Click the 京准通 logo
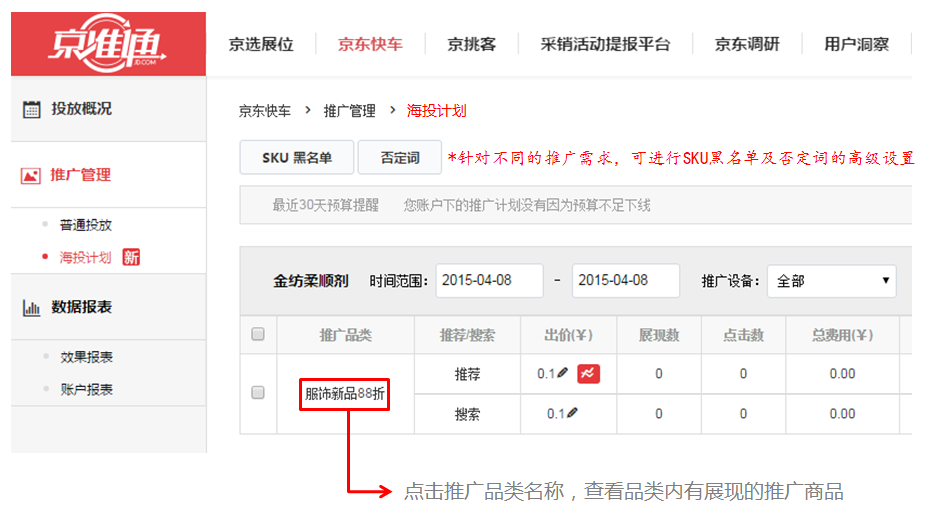925x515 pixels. [107, 44]
